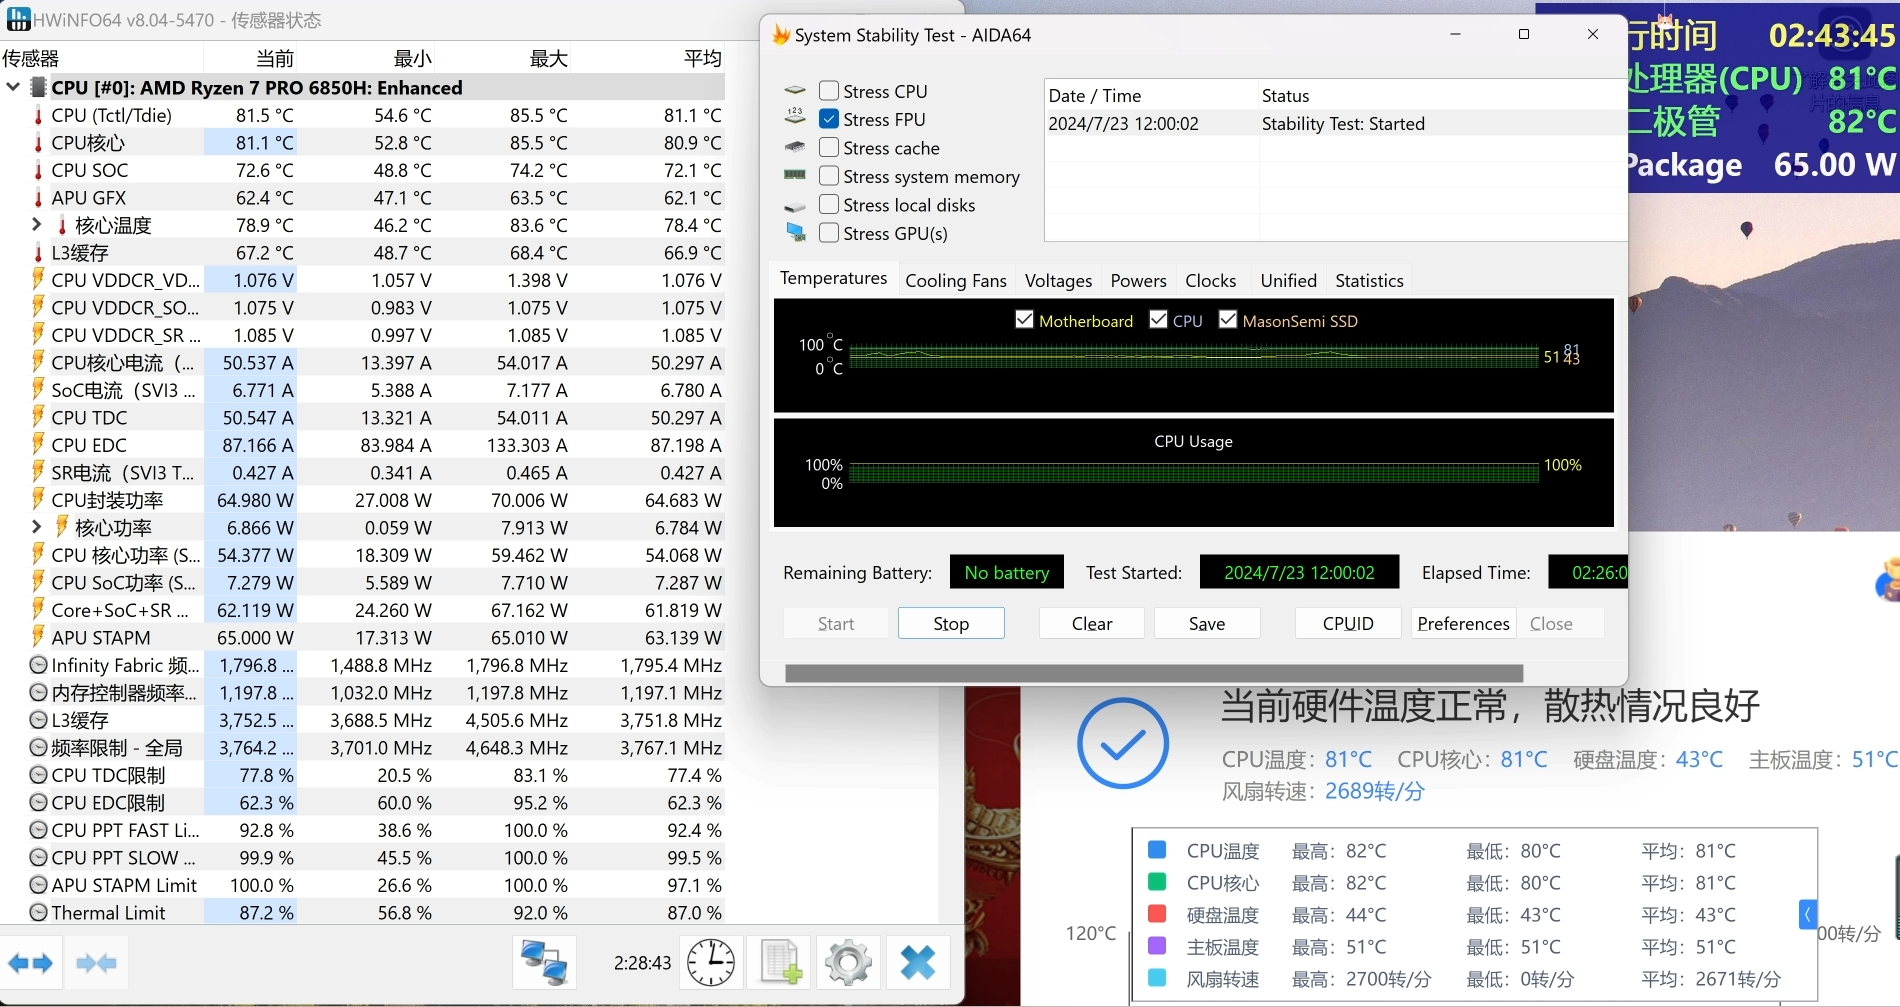Click the memory module icon beside Stress system memory
1900x1007 pixels.
click(795, 175)
